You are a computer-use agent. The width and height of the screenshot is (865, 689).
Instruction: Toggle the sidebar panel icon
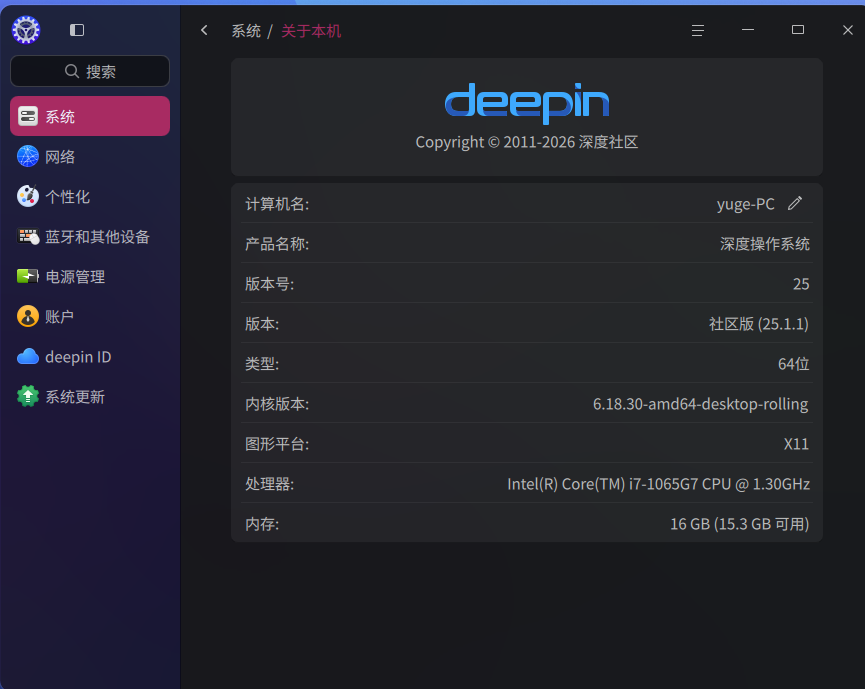click(x=77, y=30)
